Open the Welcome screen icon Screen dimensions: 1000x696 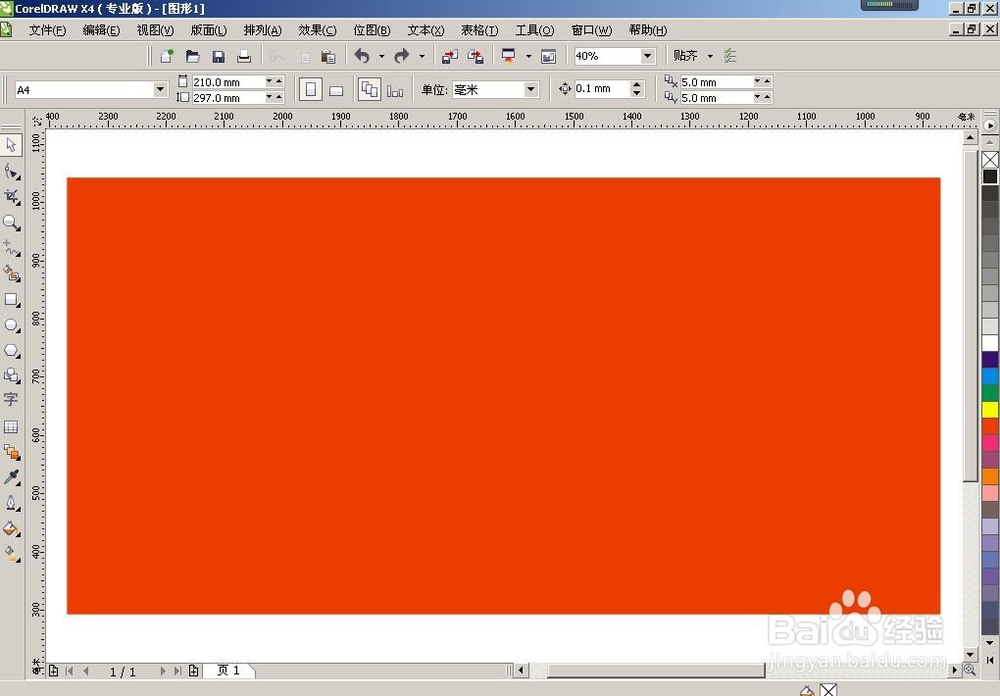[548, 56]
